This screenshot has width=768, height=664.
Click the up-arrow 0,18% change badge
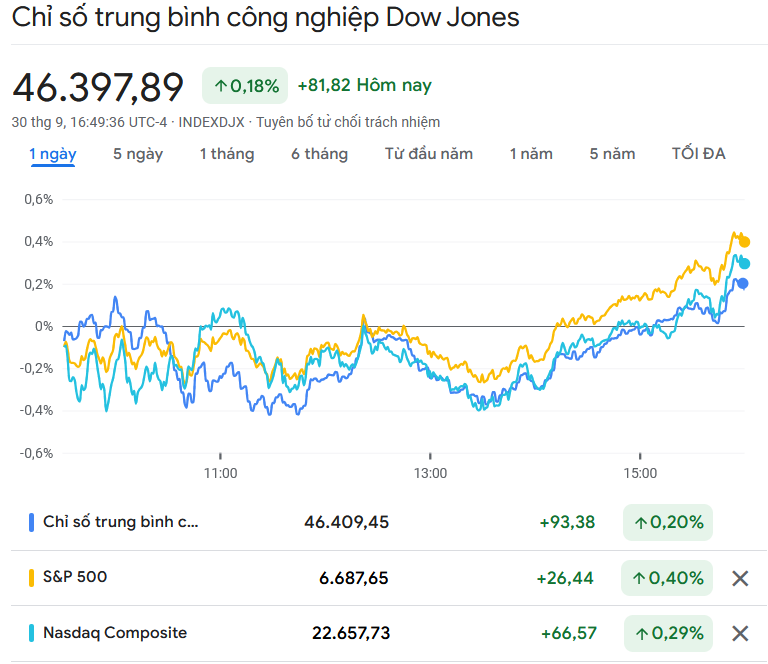(x=245, y=86)
